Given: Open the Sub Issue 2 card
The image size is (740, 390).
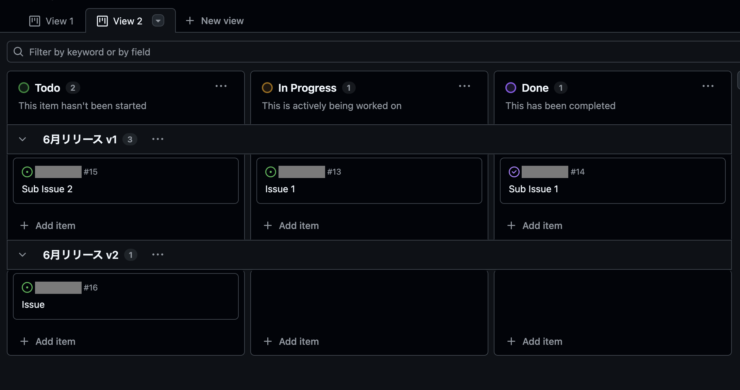Looking at the screenshot, I should coord(126,181).
